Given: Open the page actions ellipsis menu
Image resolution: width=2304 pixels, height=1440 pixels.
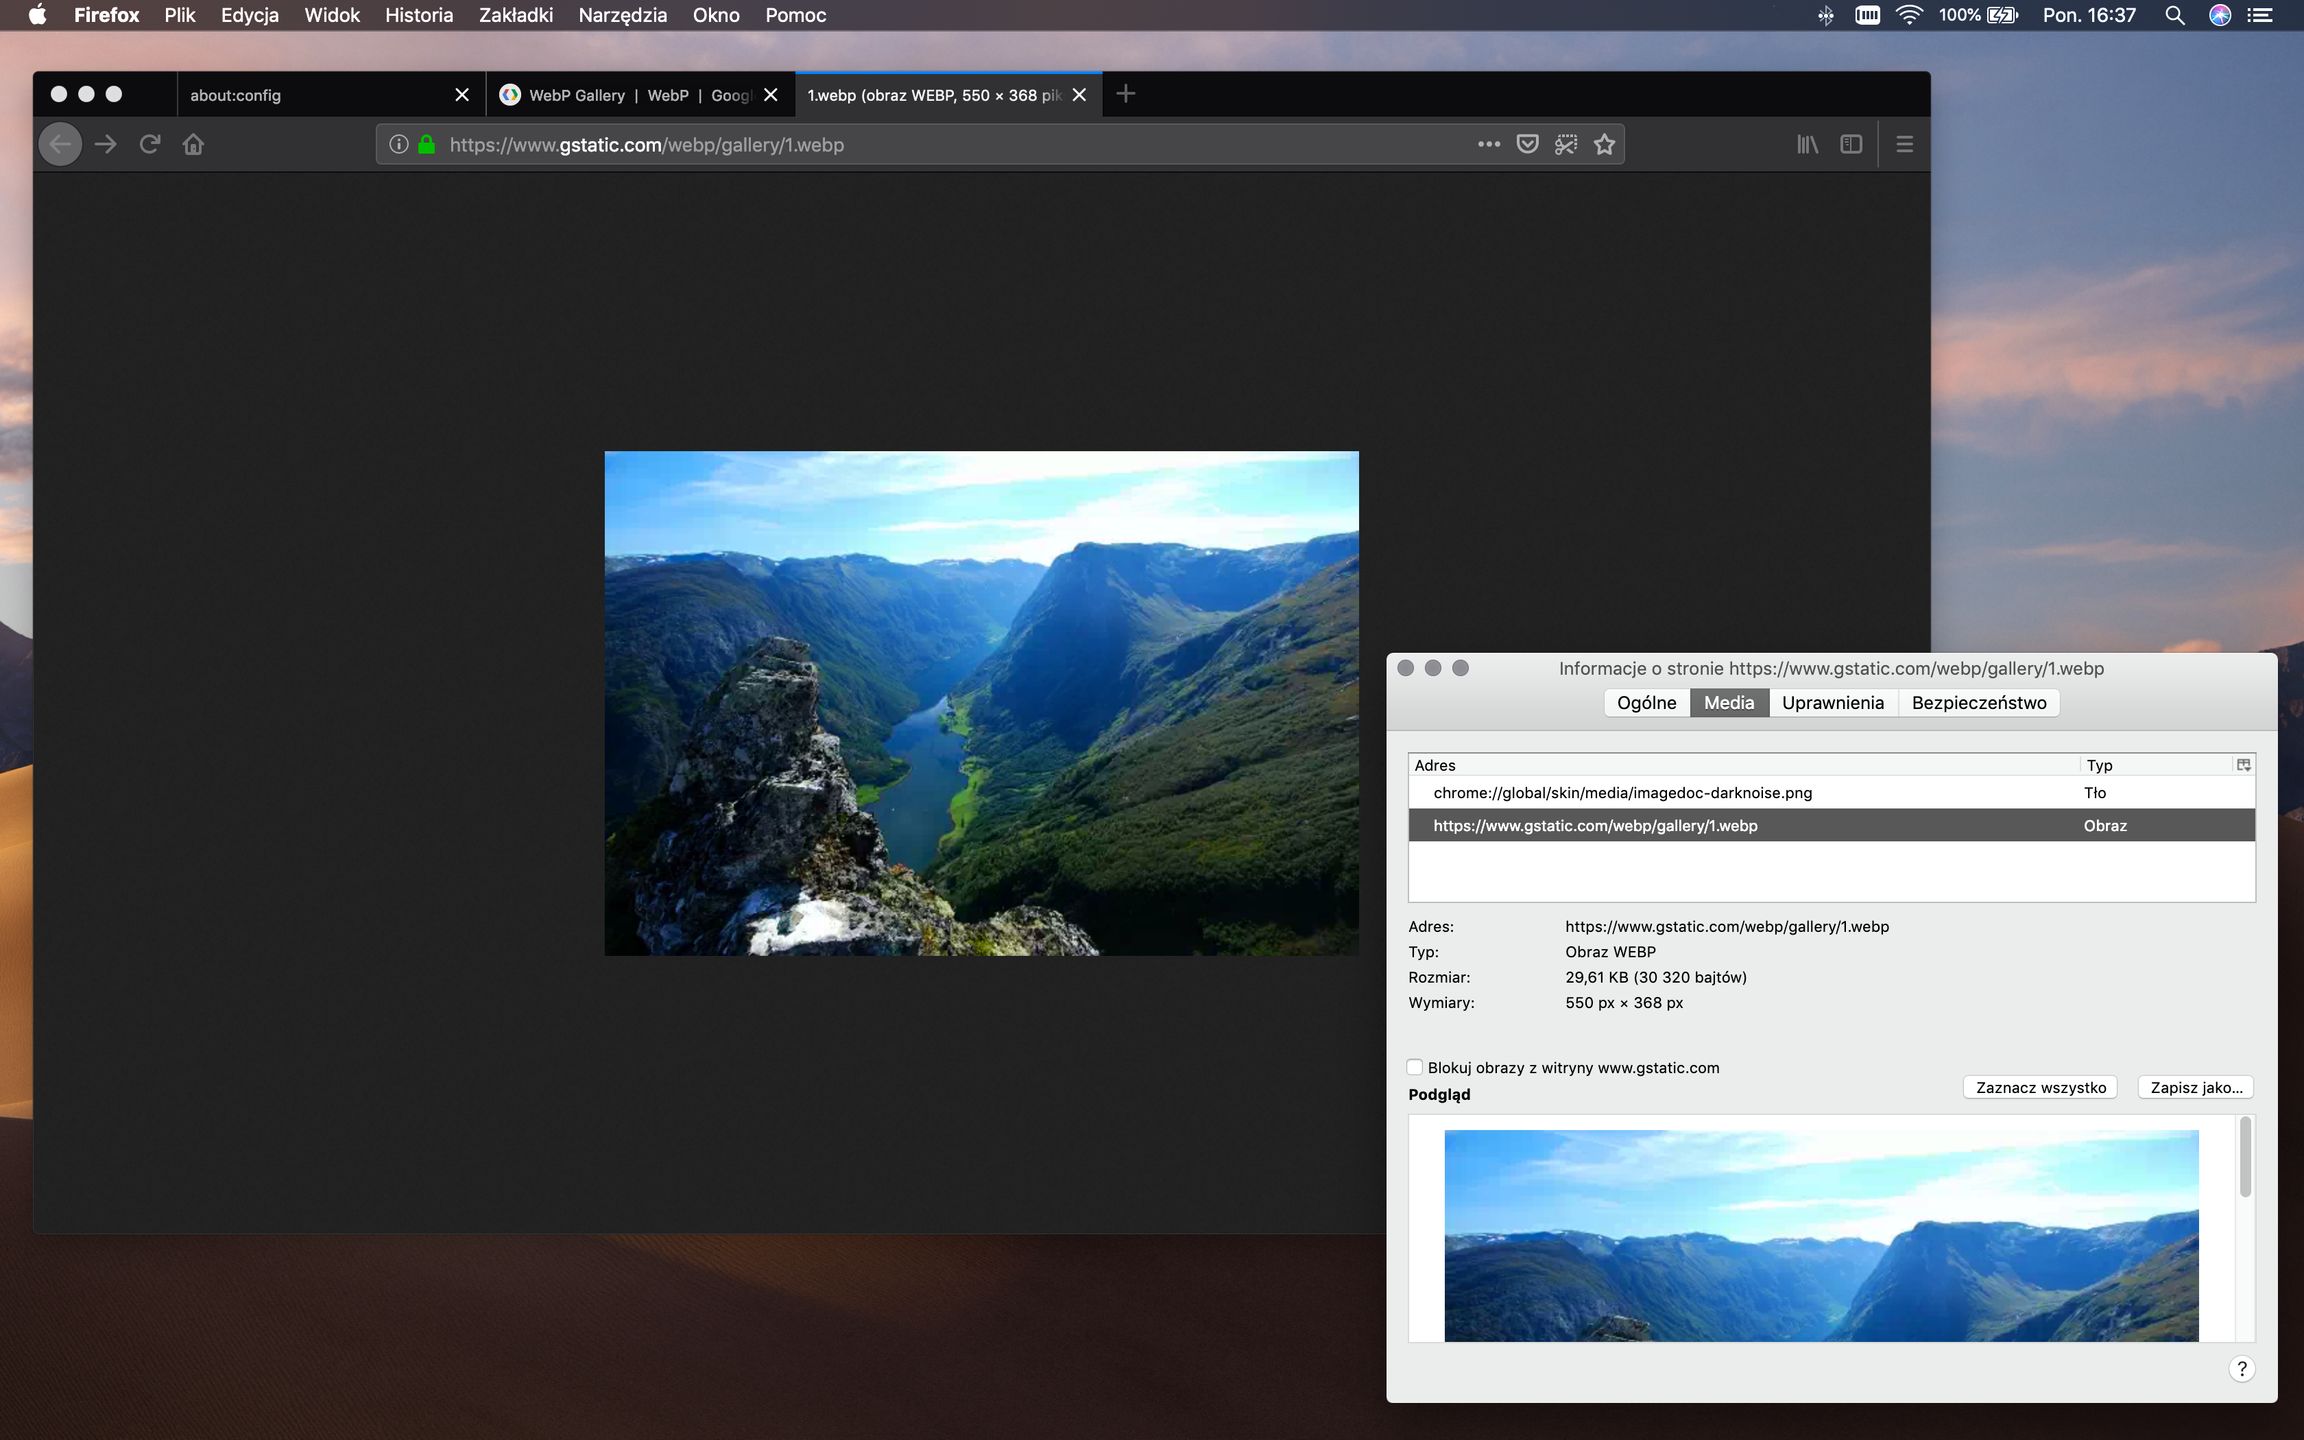Looking at the screenshot, I should (1489, 144).
